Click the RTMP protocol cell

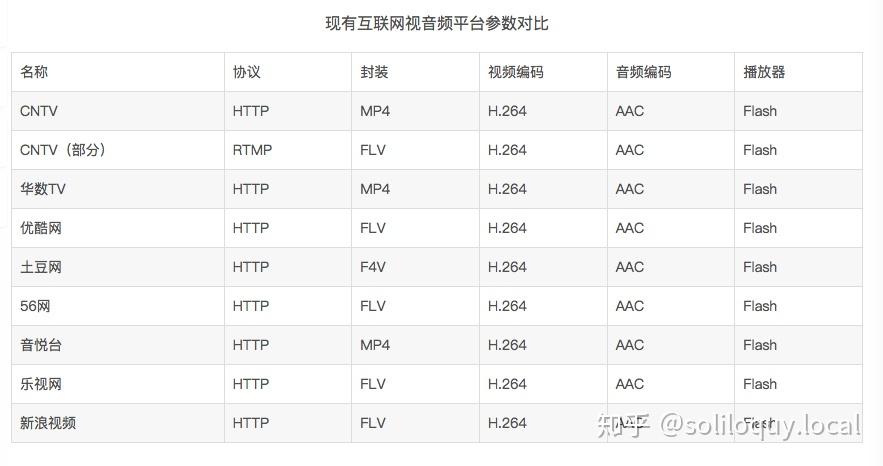click(252, 150)
